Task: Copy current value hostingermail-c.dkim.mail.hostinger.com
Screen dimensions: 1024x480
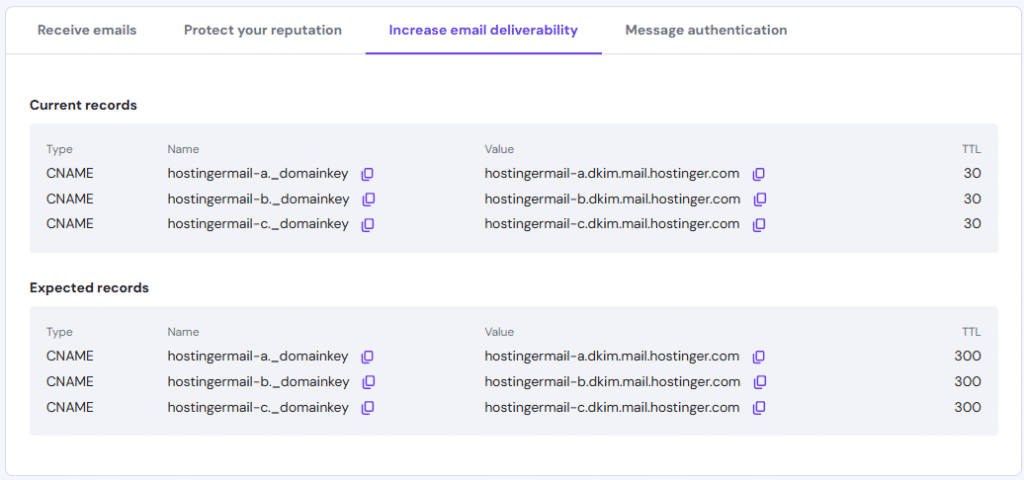Action: [758, 225]
